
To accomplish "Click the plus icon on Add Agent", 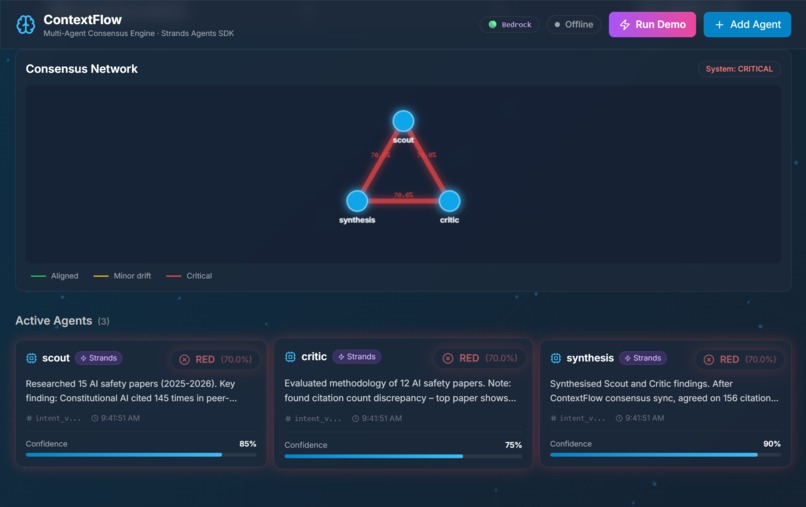I will click(719, 25).
